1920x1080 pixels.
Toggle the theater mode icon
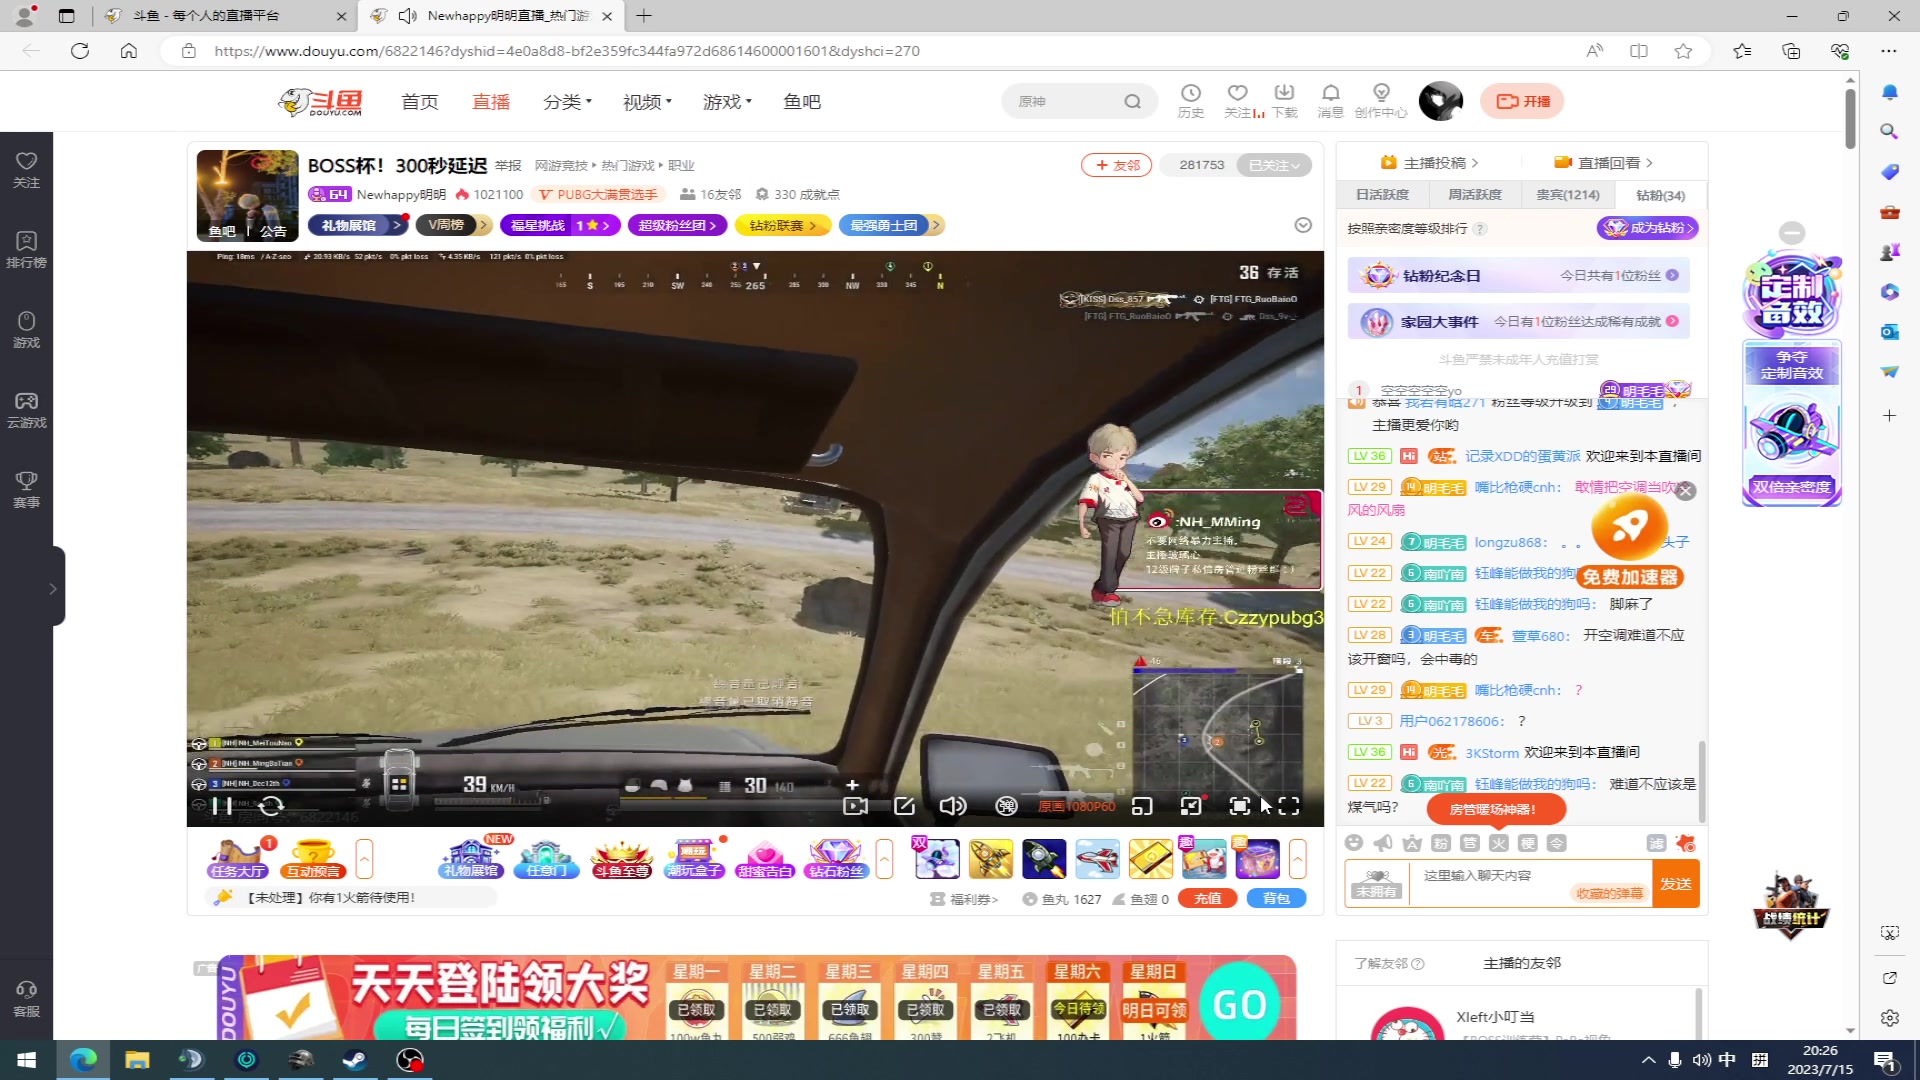(1240, 806)
